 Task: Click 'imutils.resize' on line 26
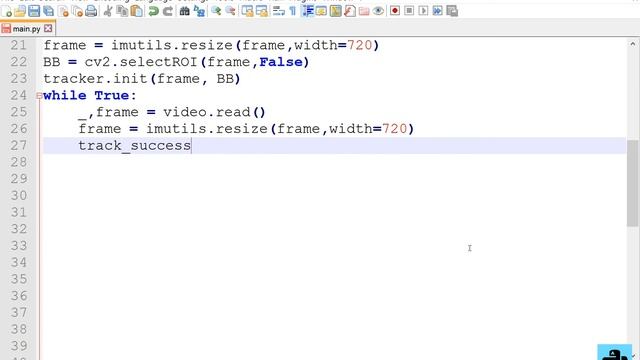[207, 129]
